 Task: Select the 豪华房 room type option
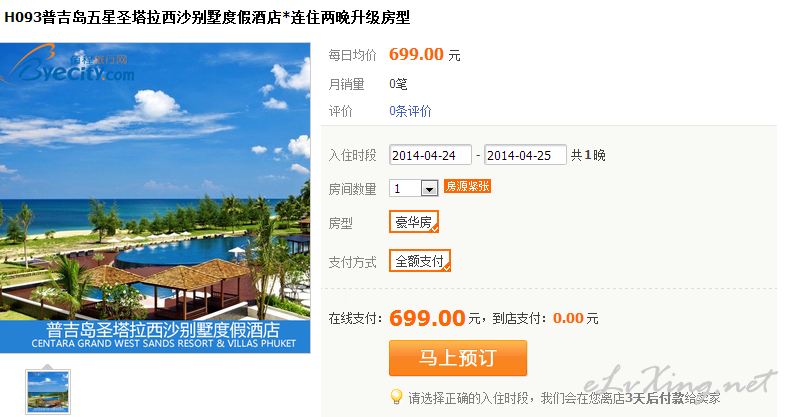coord(414,222)
